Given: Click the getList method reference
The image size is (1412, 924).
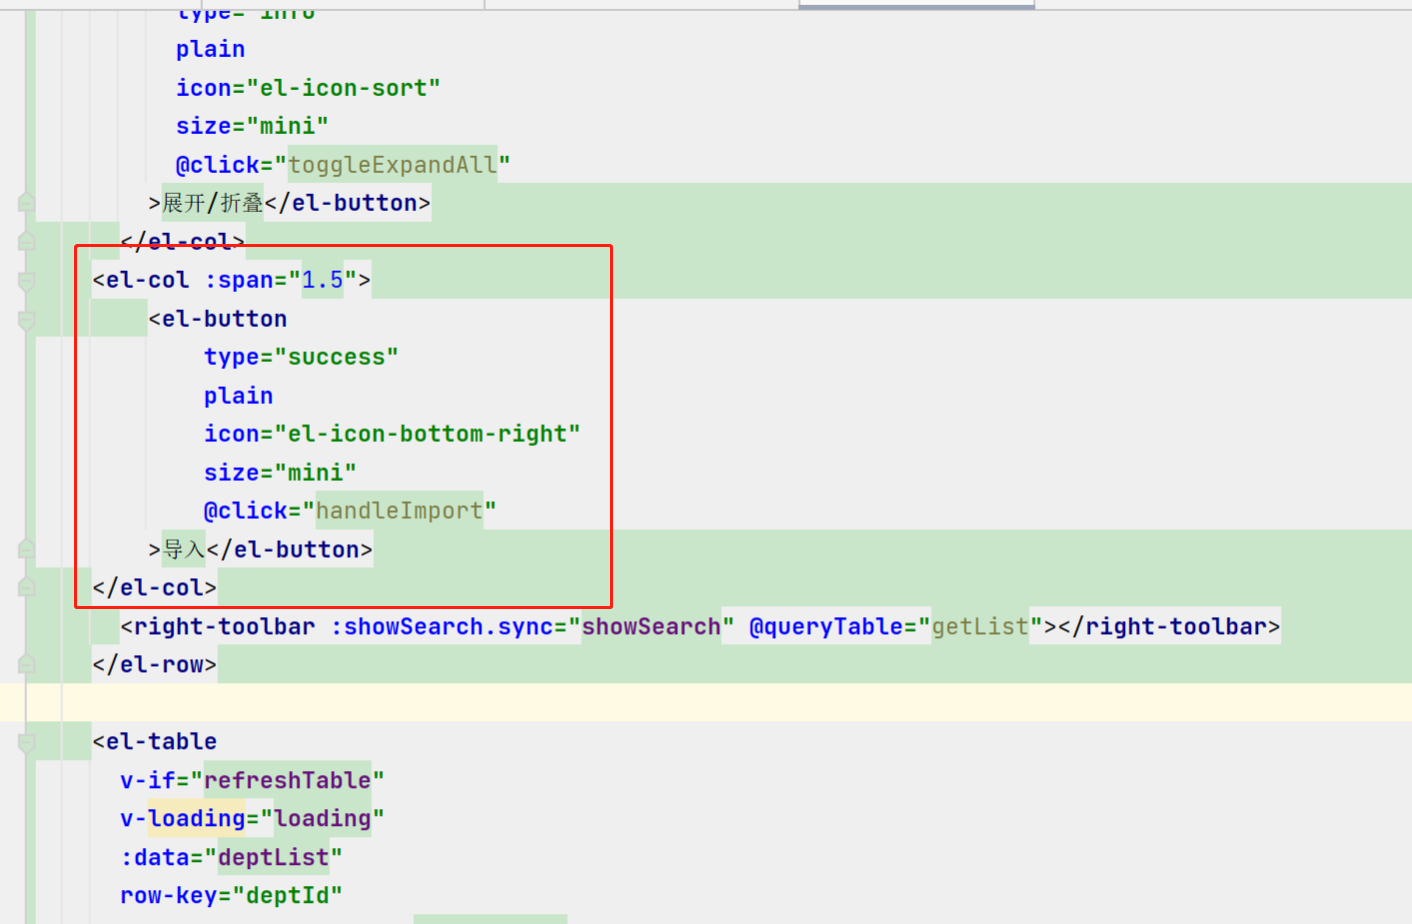Looking at the screenshot, I should click(980, 627).
